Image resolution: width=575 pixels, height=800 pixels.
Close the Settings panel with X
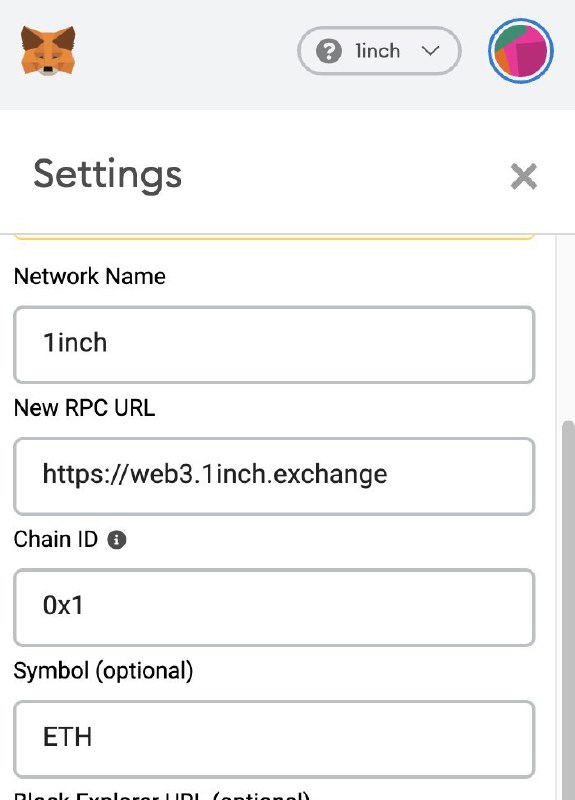coord(523,177)
